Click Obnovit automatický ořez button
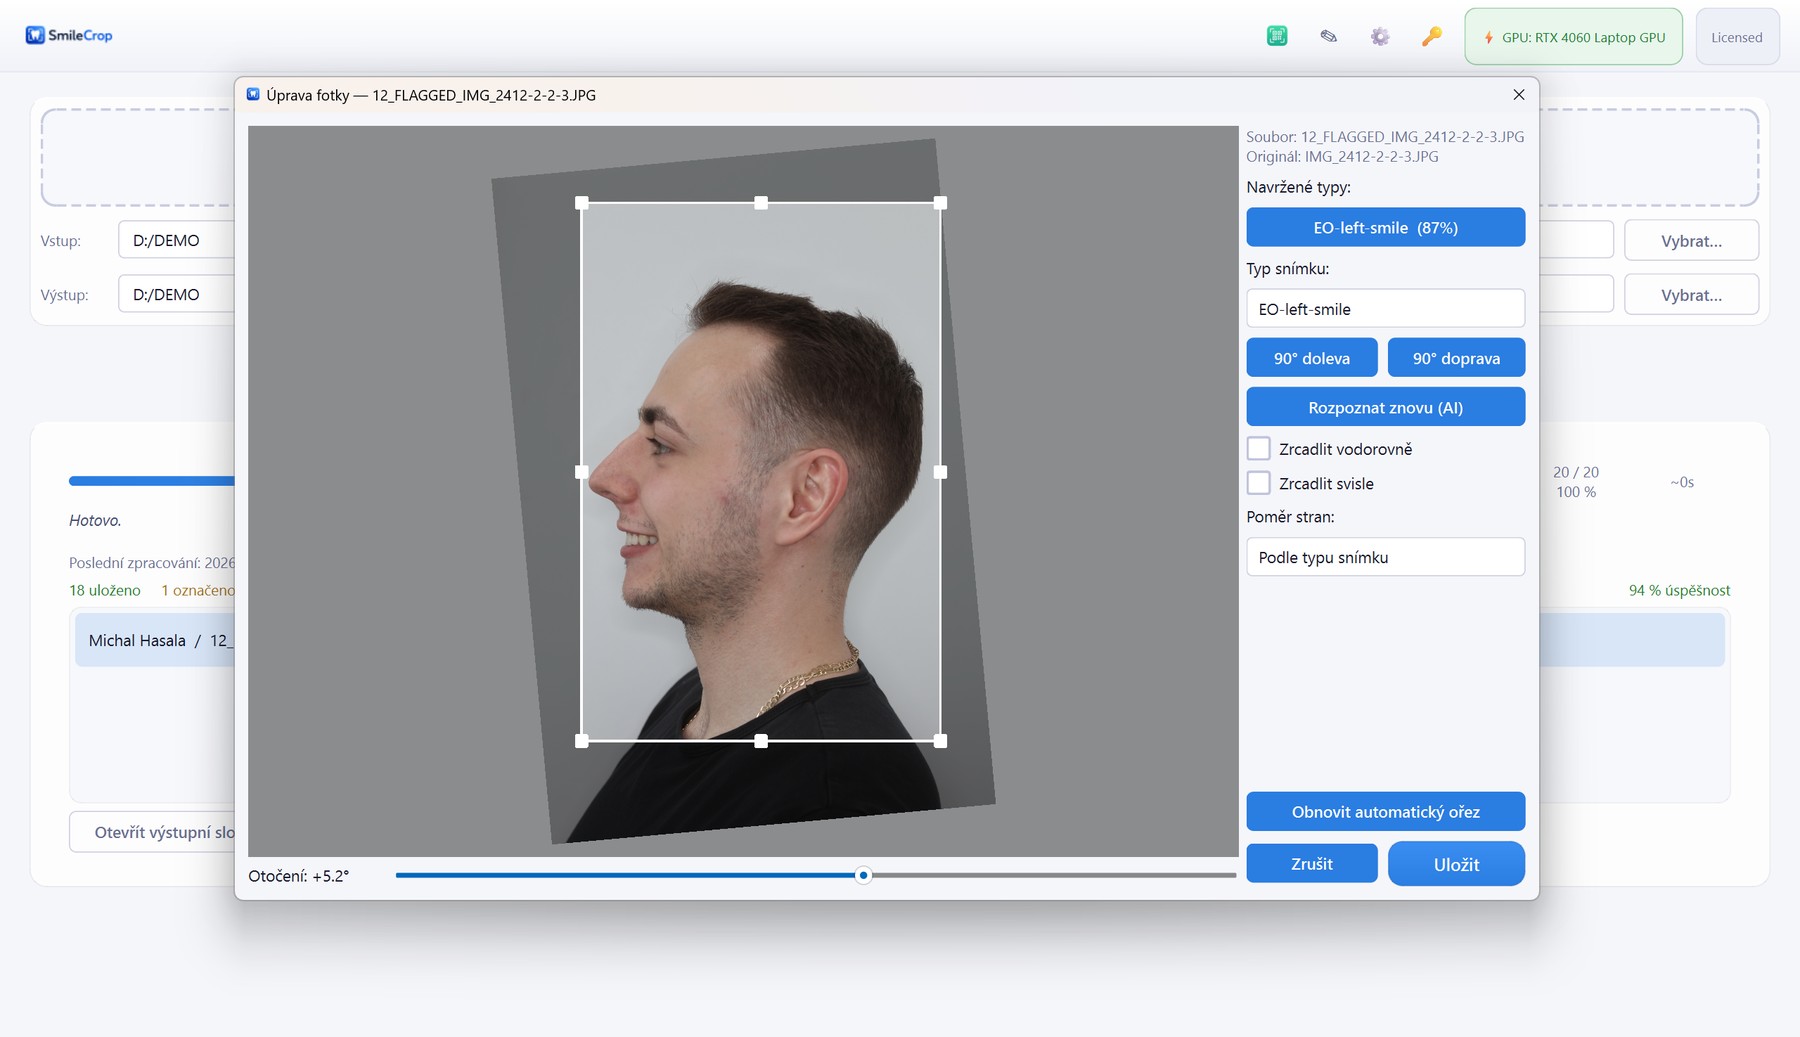Screen dimensions: 1800x1037 (1385, 811)
